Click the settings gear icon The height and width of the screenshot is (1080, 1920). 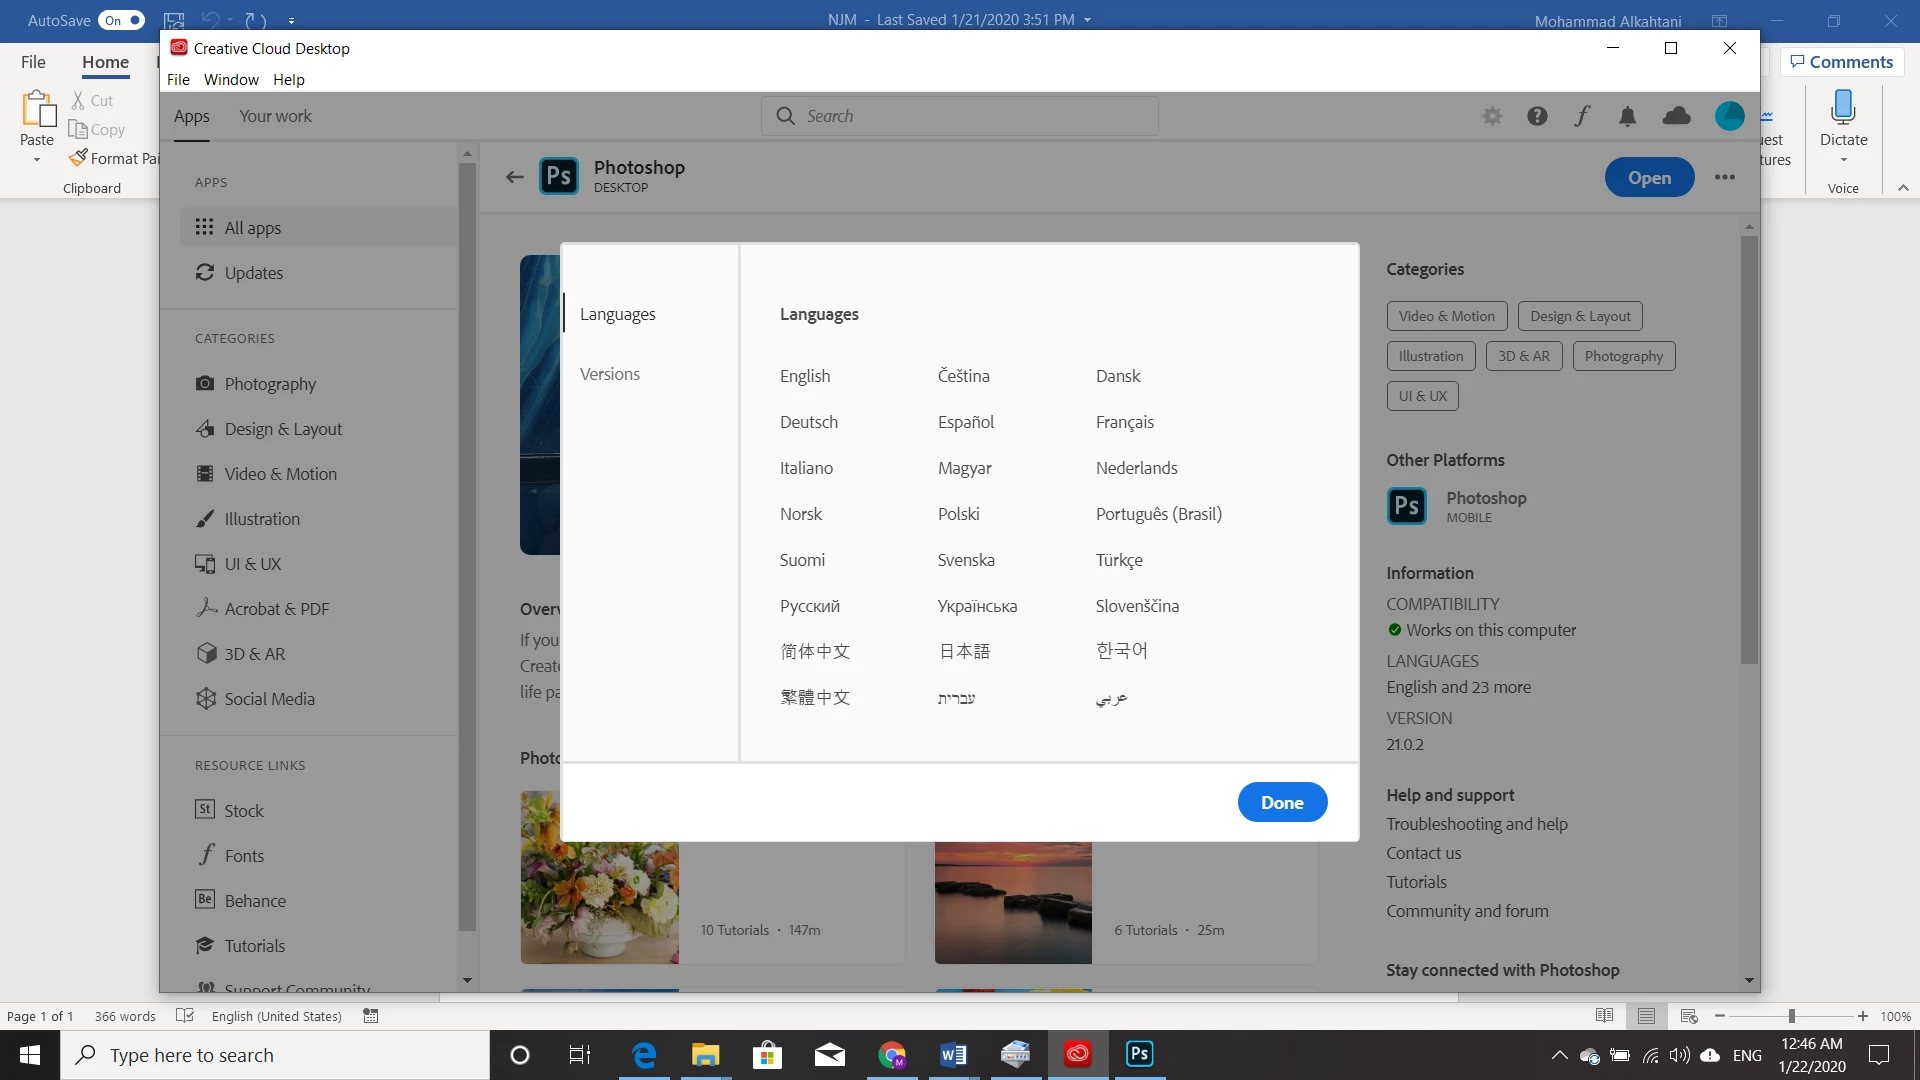pyautogui.click(x=1492, y=116)
